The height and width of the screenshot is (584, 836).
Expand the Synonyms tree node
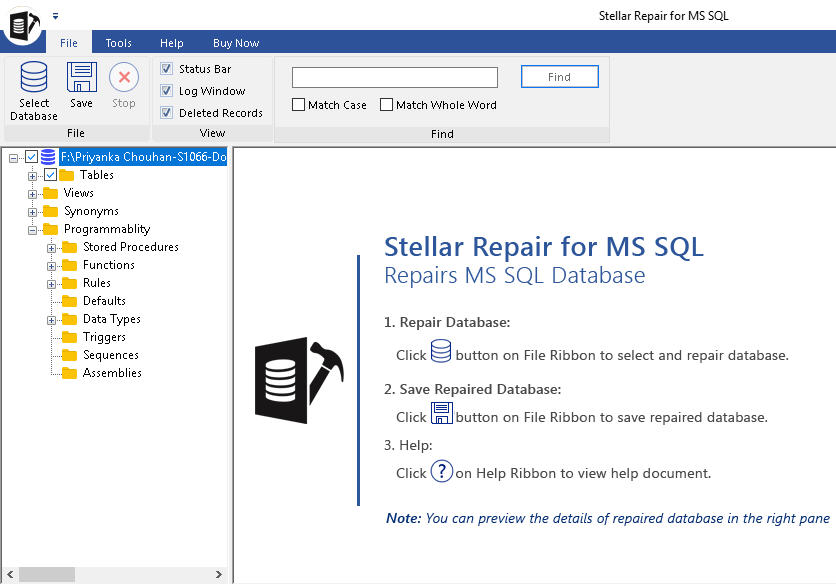pos(33,212)
